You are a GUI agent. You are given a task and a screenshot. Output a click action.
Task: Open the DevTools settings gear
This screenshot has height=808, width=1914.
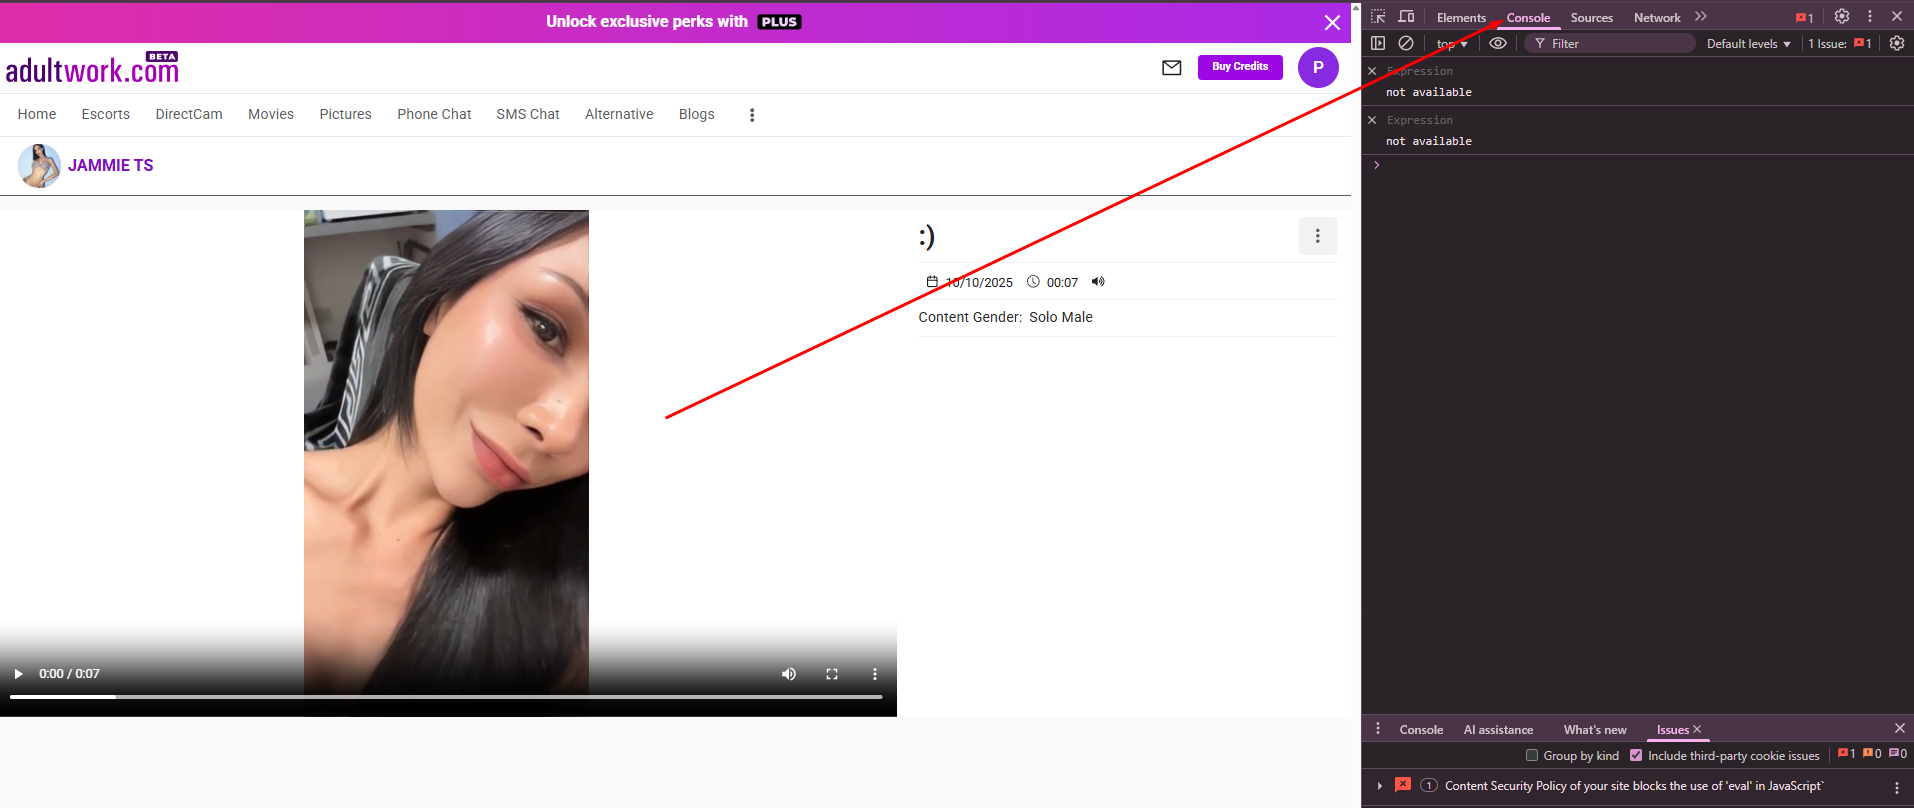pos(1841,16)
